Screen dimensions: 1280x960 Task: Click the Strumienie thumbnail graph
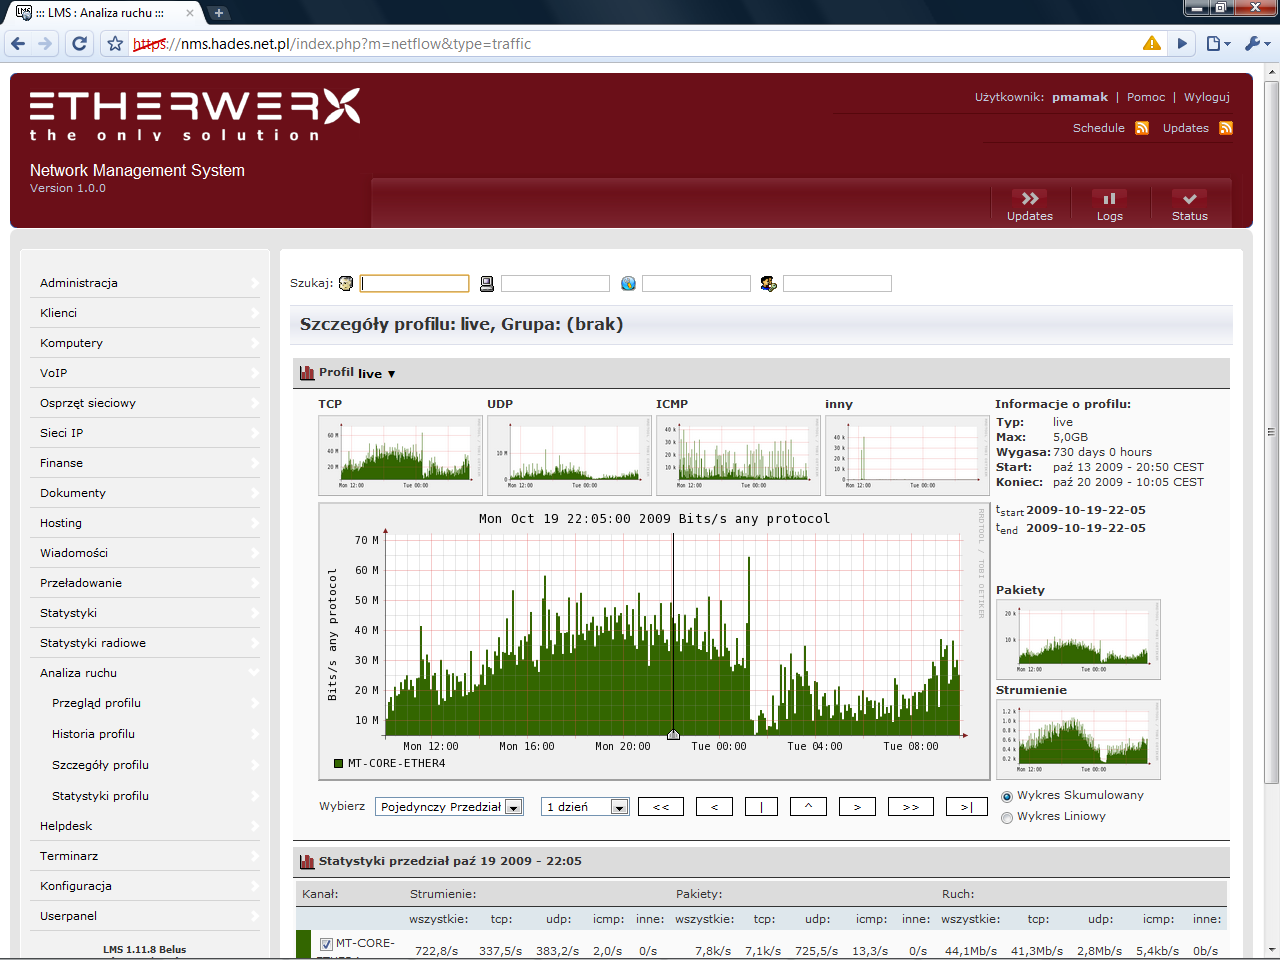pos(1078,740)
